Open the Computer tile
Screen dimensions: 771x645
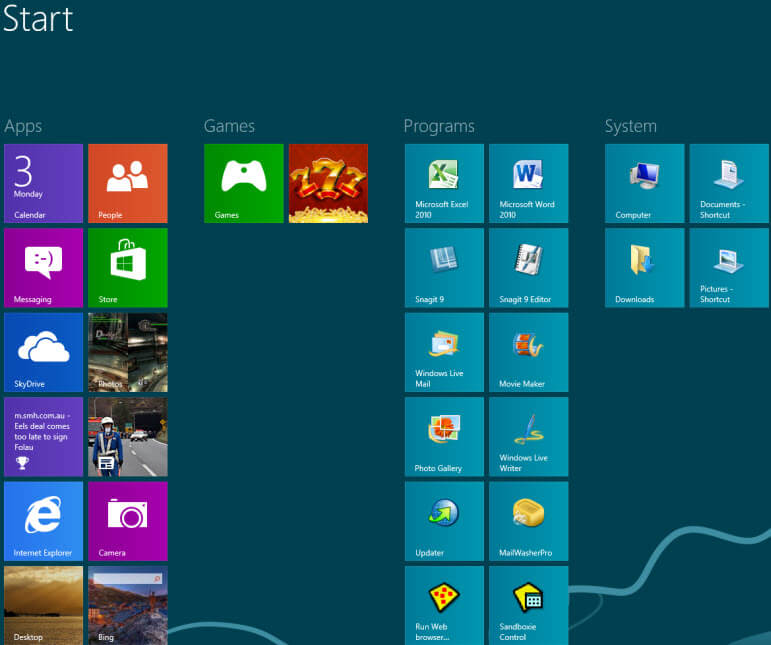(x=645, y=183)
